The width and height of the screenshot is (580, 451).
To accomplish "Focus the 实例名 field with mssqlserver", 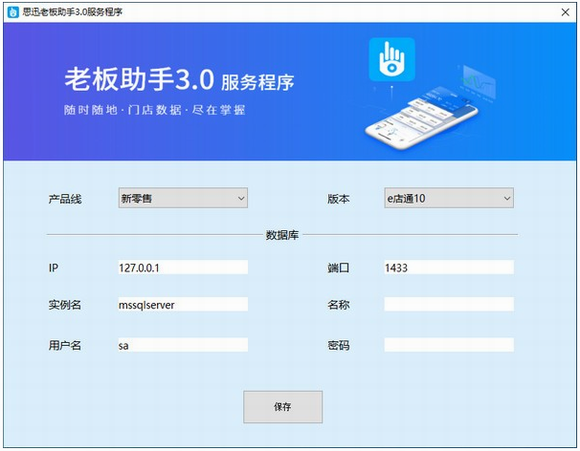I will tap(183, 304).
